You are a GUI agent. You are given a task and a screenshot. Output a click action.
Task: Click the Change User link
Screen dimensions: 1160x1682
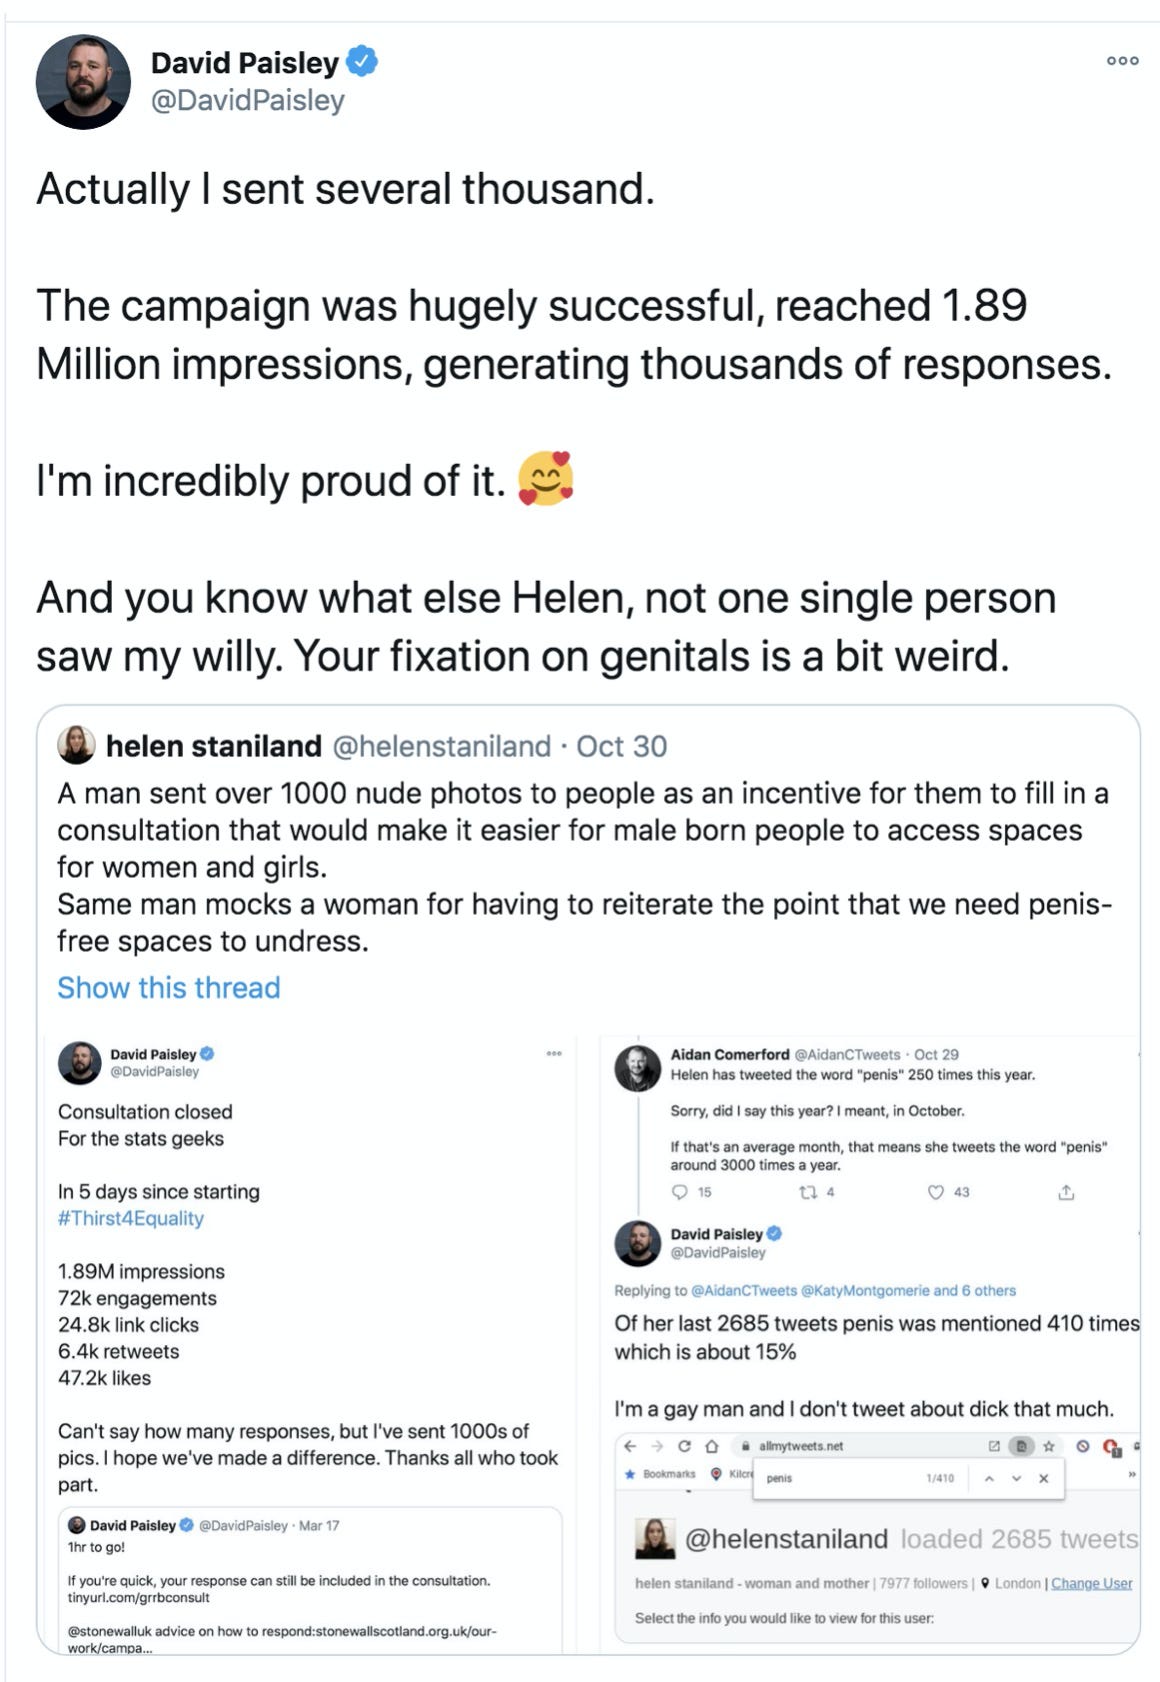click(1091, 1583)
